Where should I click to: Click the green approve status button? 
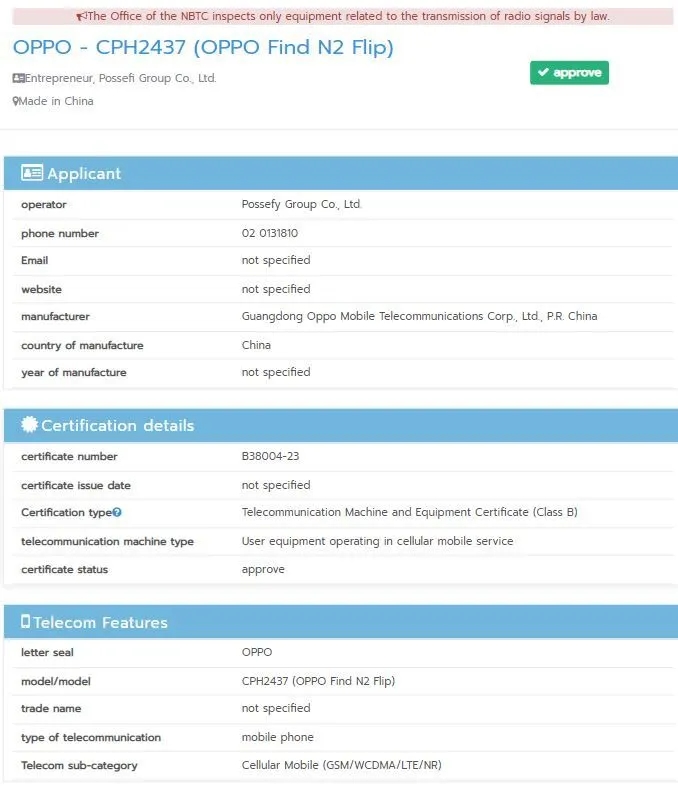coord(569,73)
